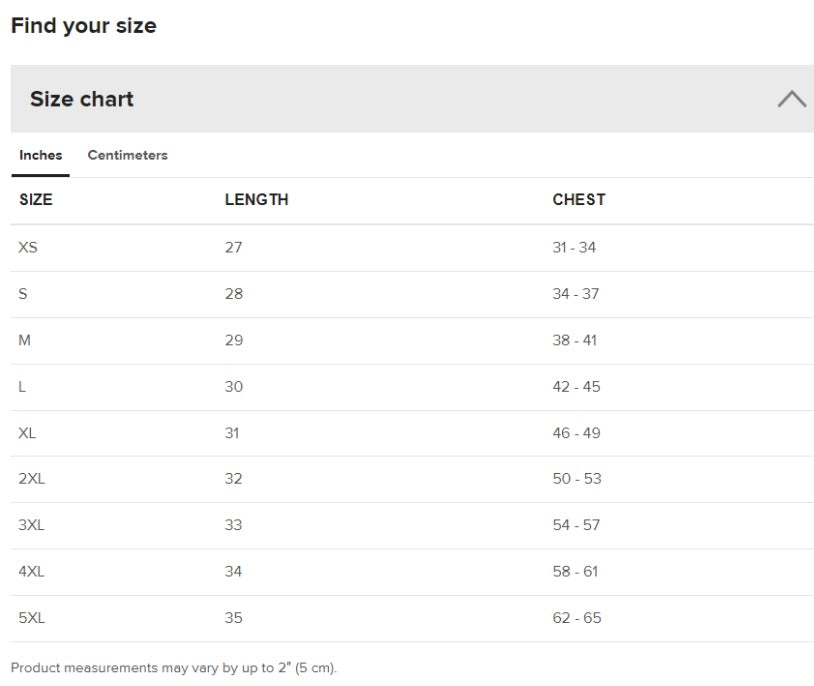This screenshot has width=814, height=686.
Task: Select the S size row label
Action: (24, 294)
